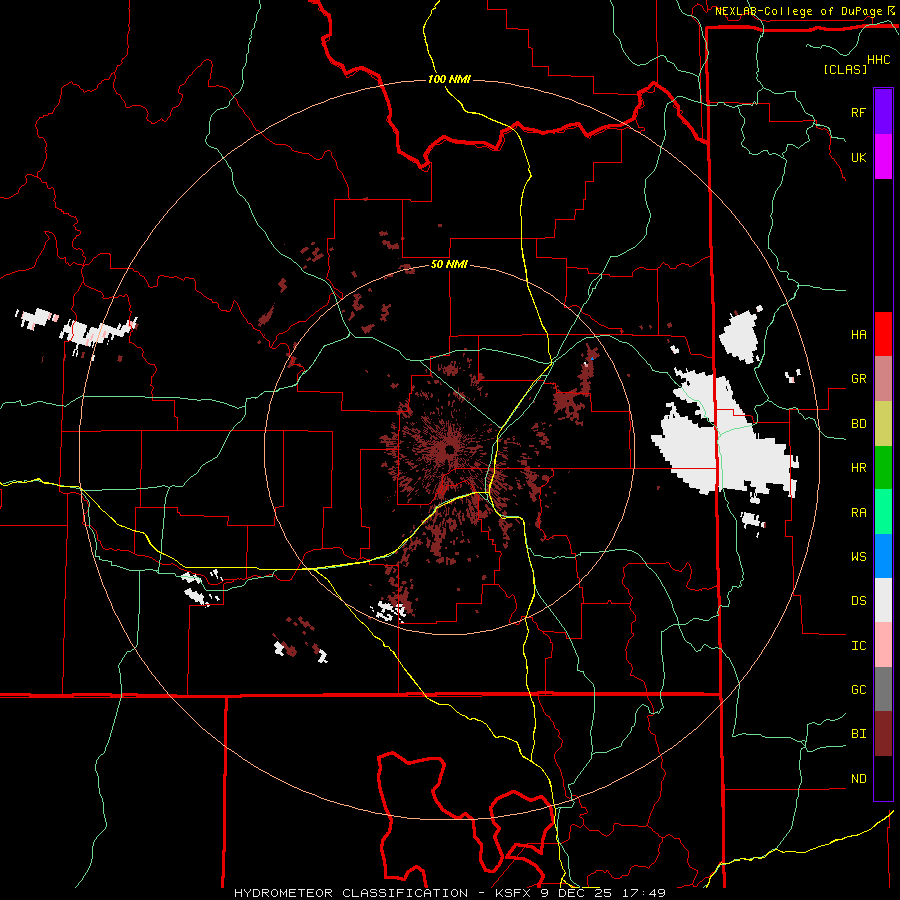Click the BI dark-red legend swatch

pyautogui.click(x=883, y=734)
